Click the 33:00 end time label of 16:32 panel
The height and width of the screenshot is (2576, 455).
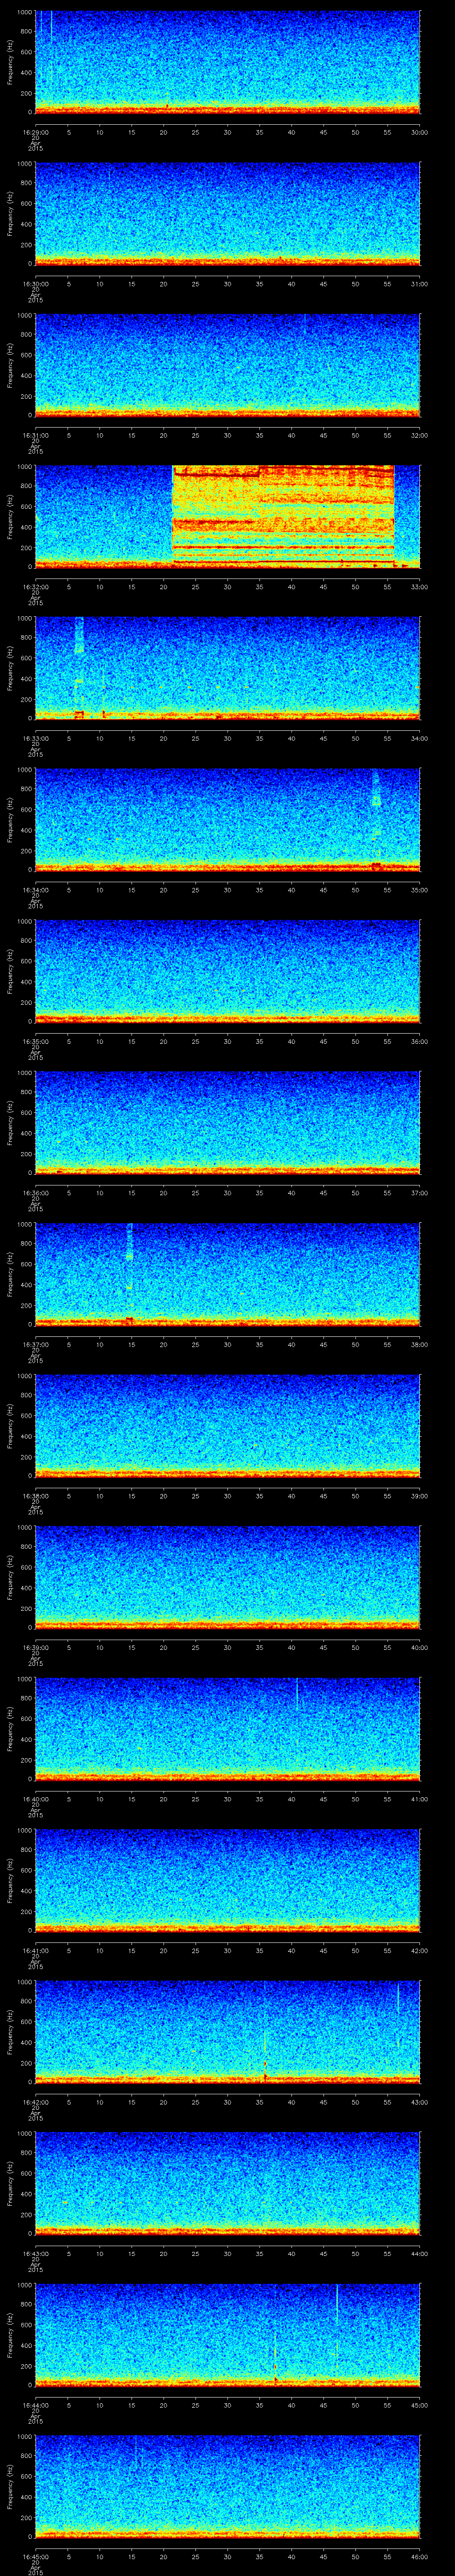pyautogui.click(x=419, y=586)
